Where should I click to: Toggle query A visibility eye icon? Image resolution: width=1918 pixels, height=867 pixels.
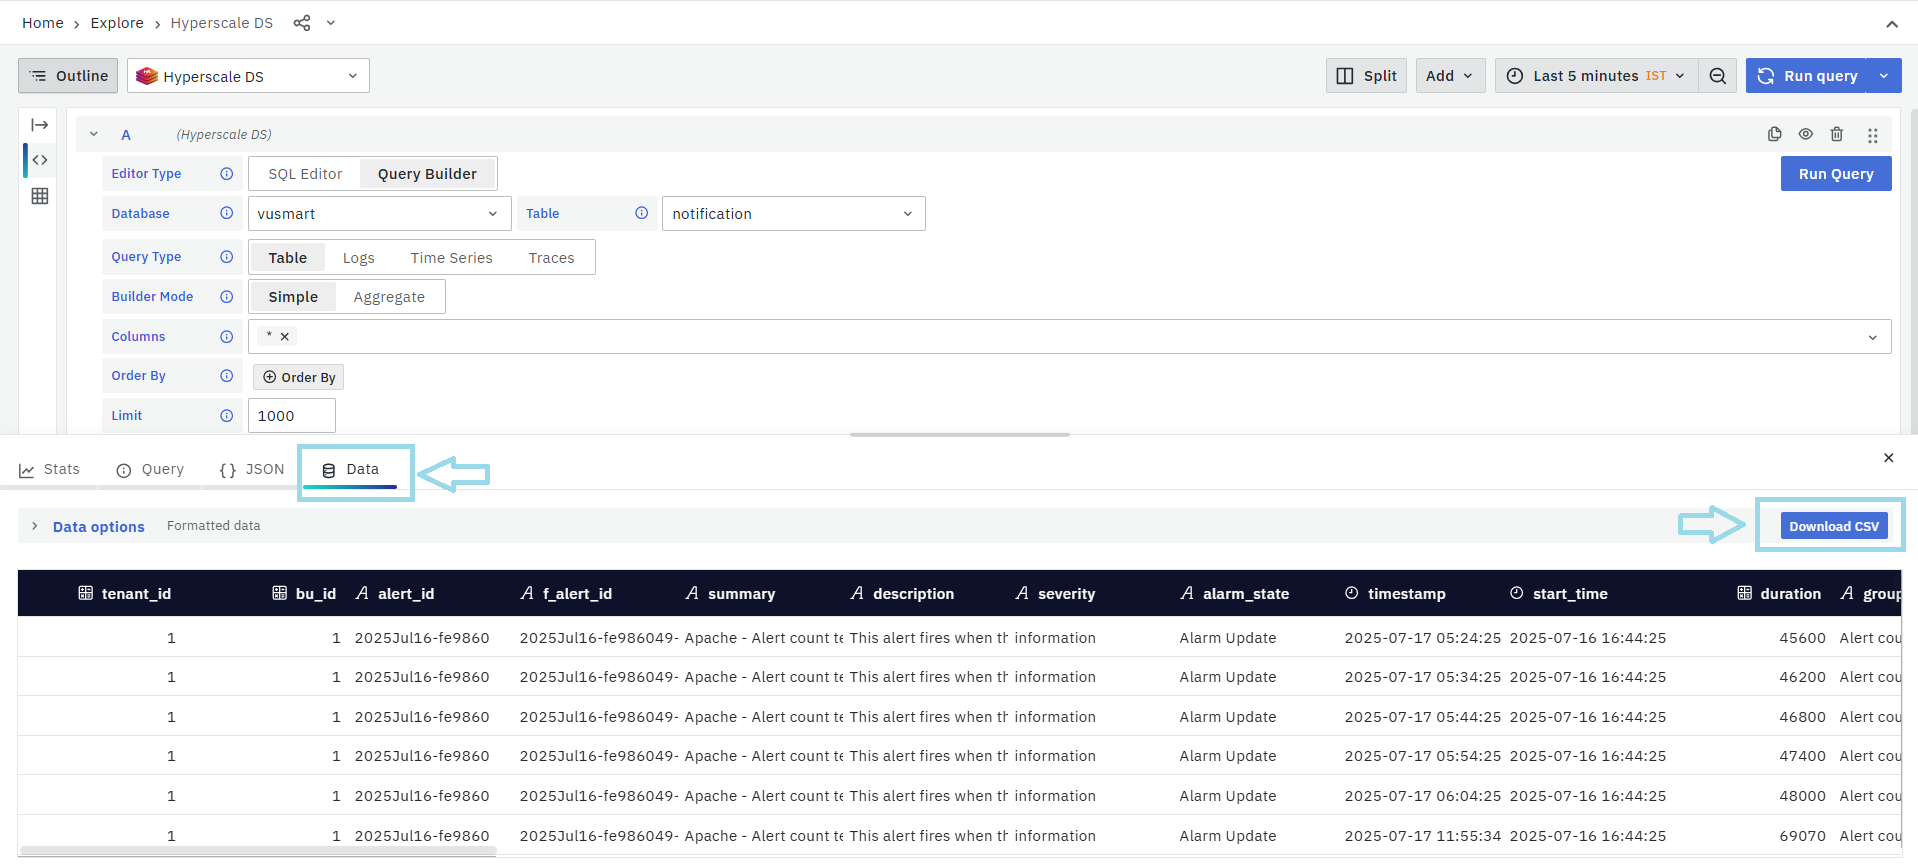point(1805,134)
